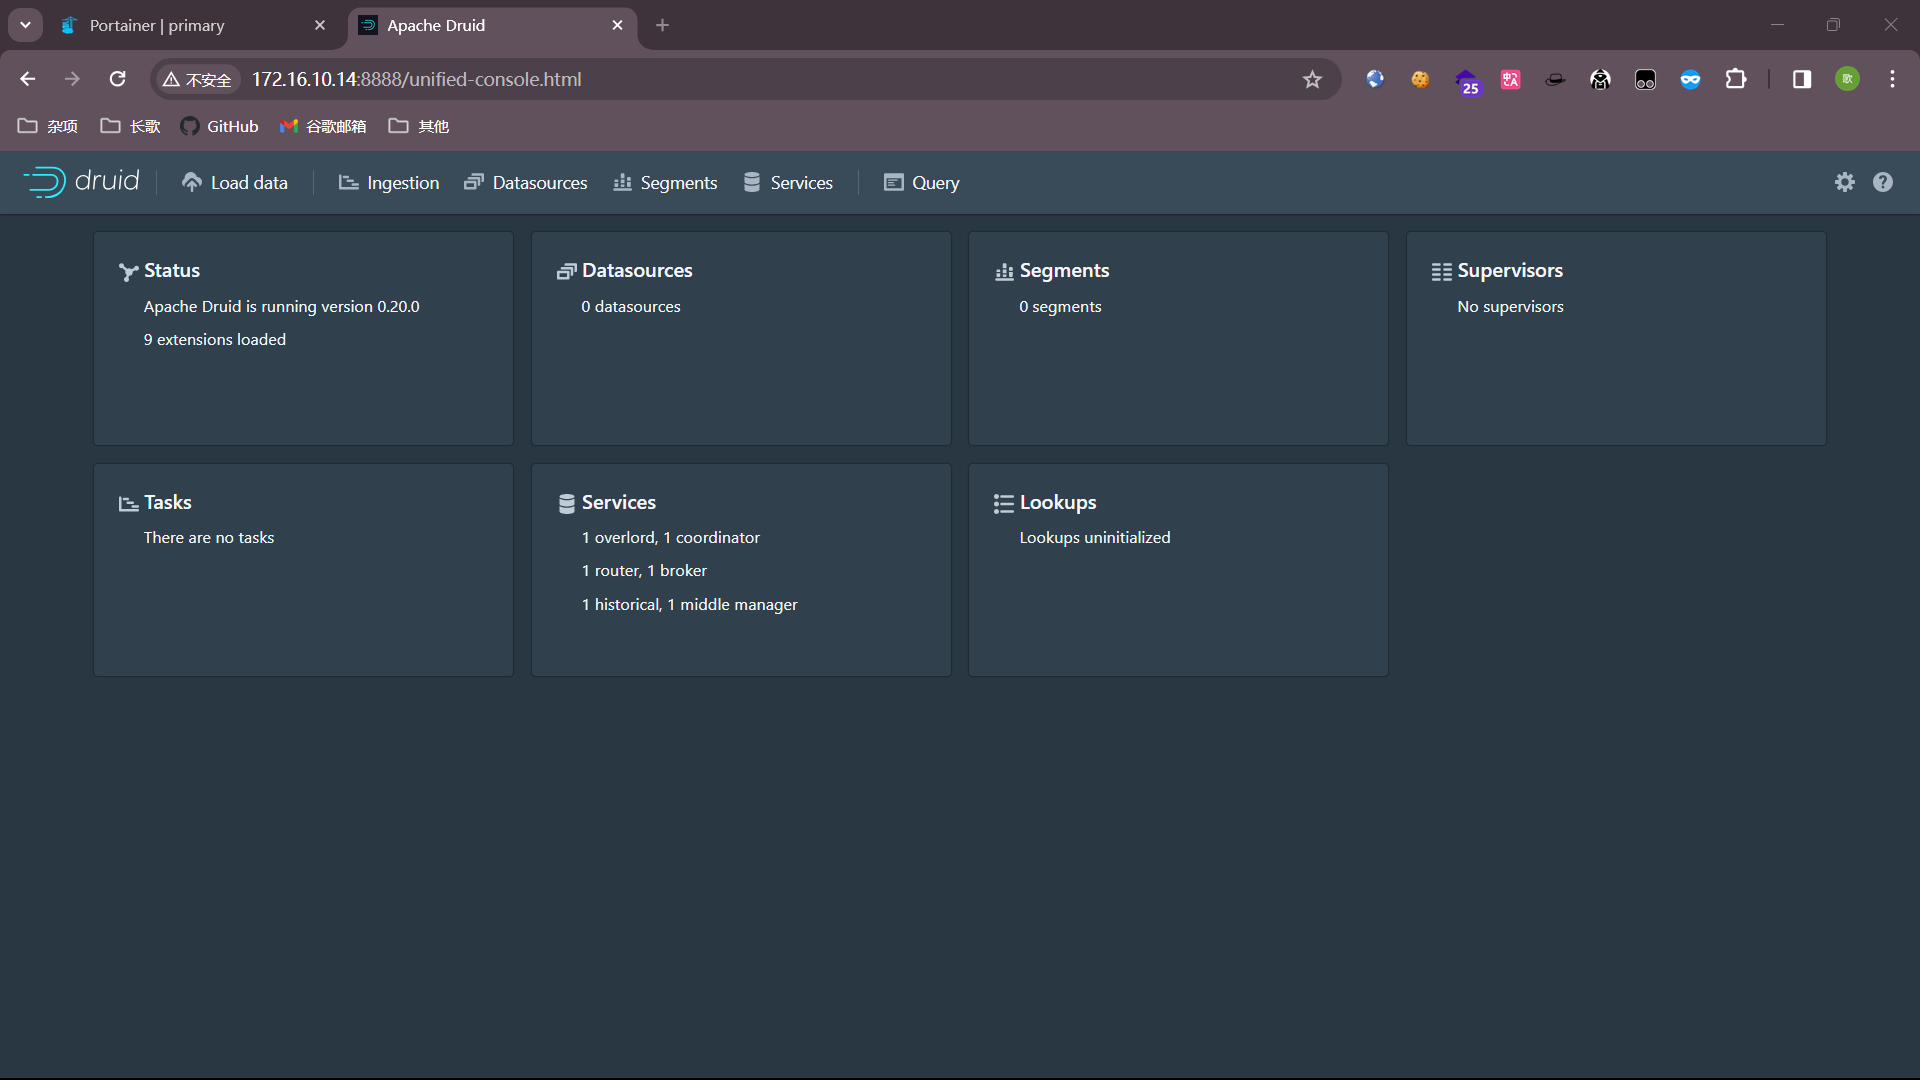This screenshot has height=1080, width=1920.
Task: Focus the address bar URL
Action: tap(416, 79)
